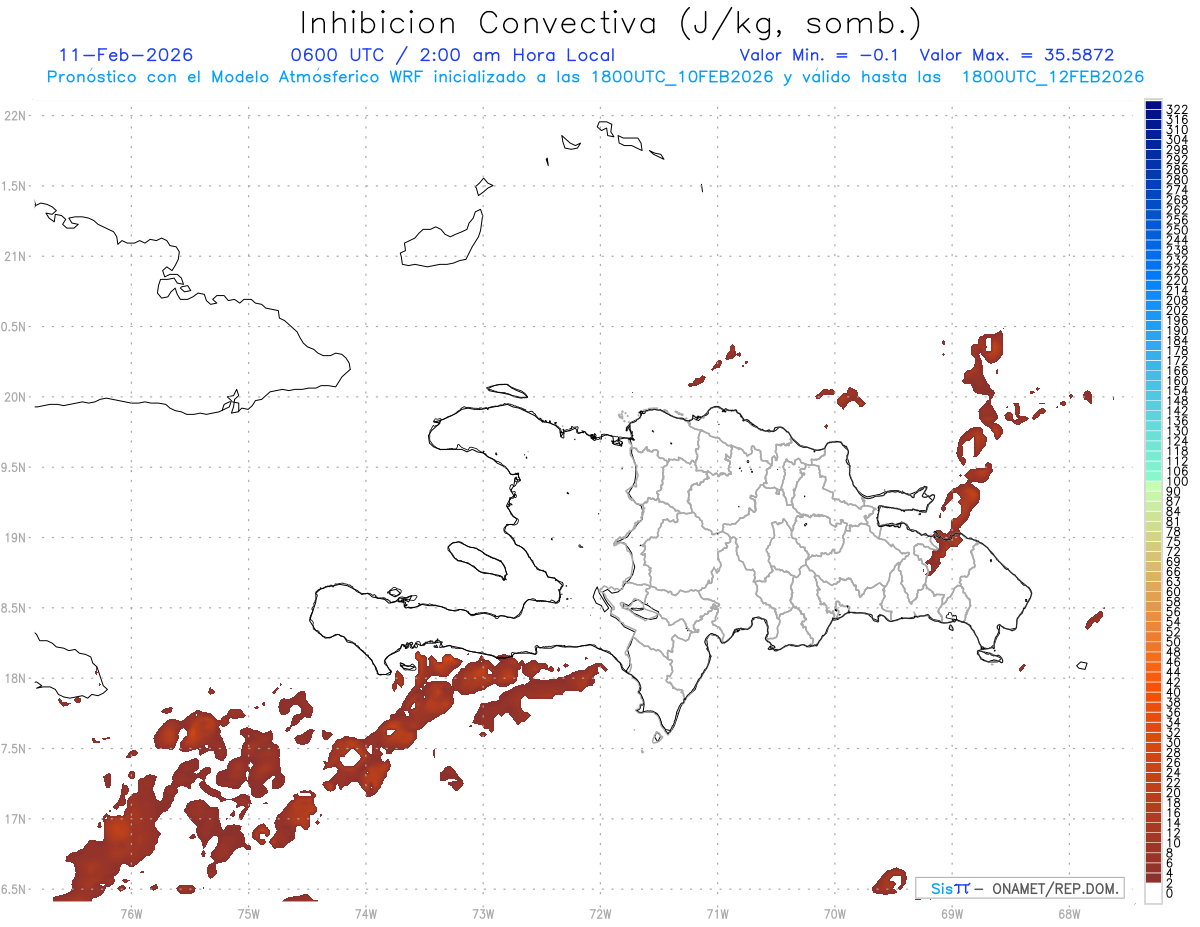Select the white swatch at the color scale bottom
This screenshot has width=1200, height=927.
[x=1153, y=894]
